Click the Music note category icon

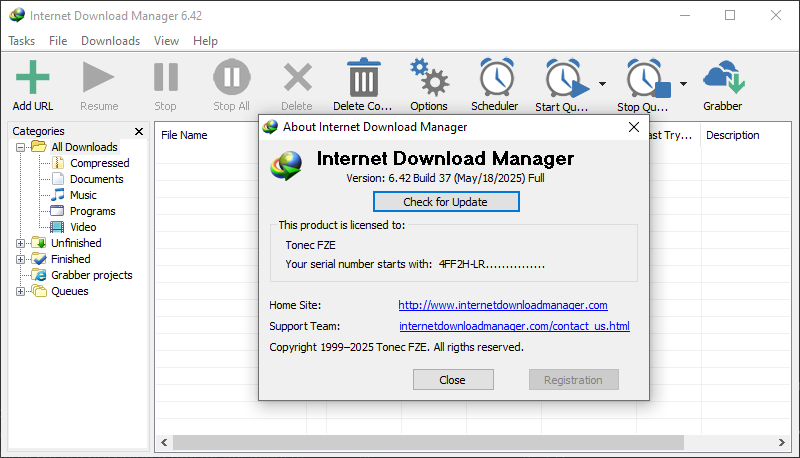pyautogui.click(x=58, y=194)
